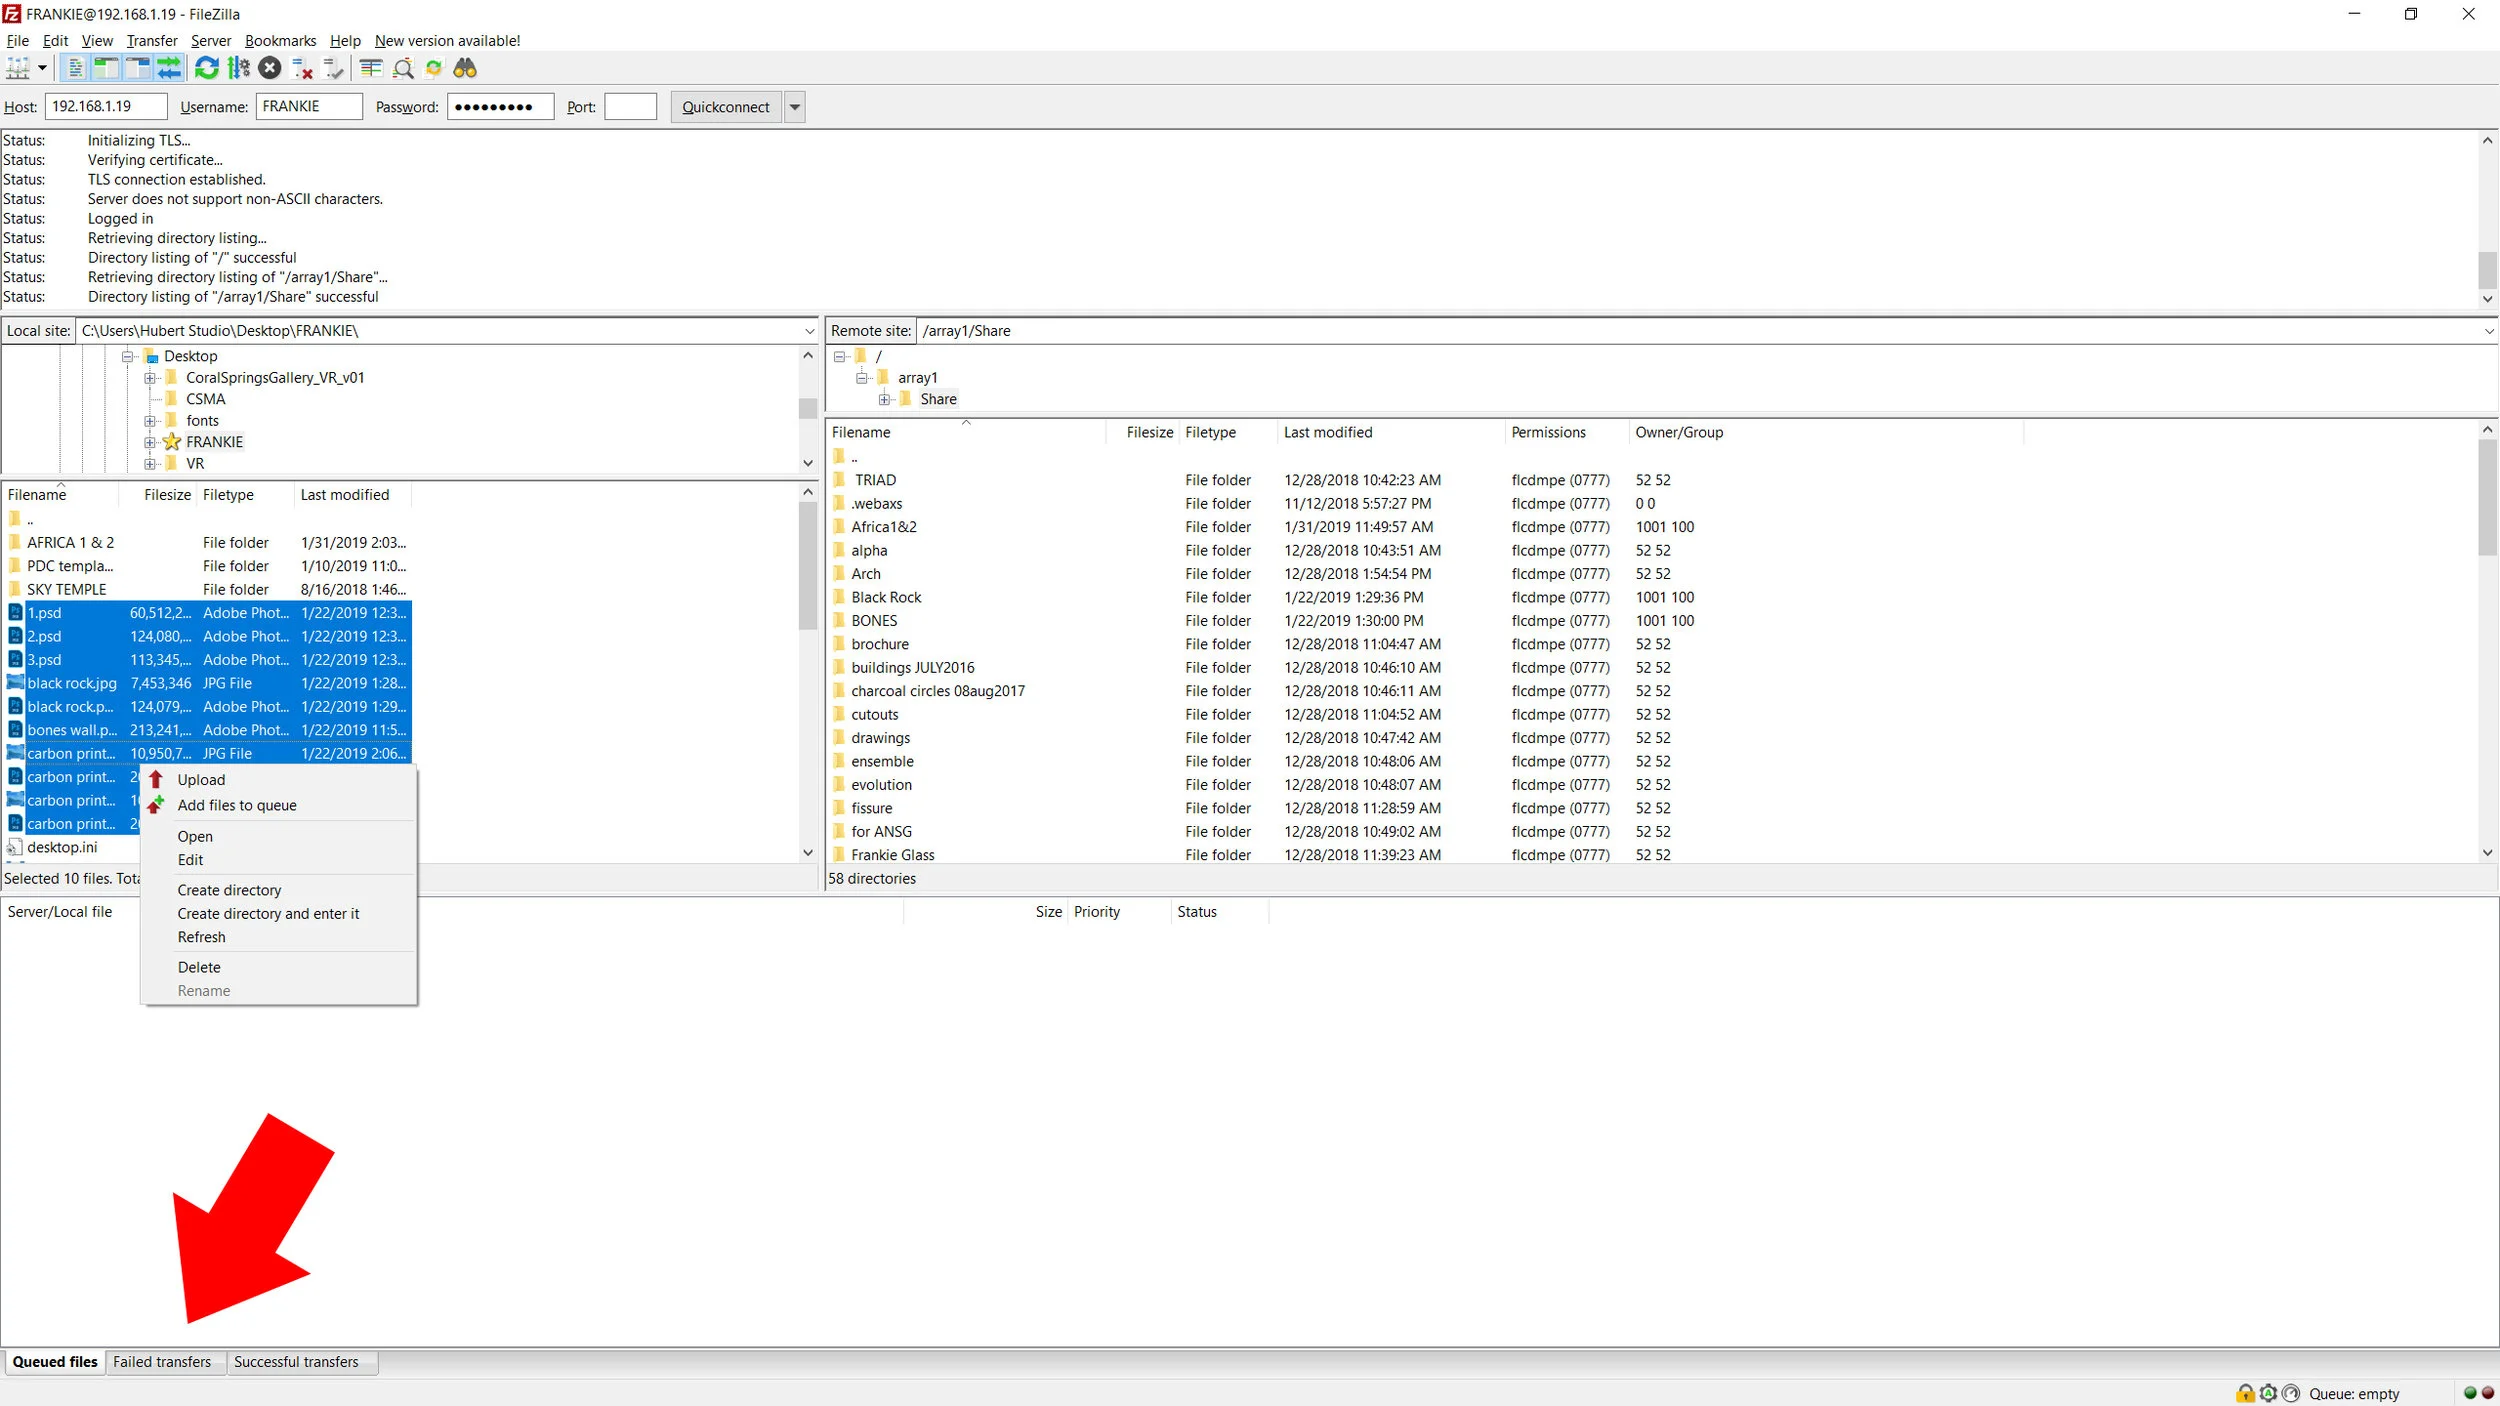Select Add files to queue
Image resolution: width=2500 pixels, height=1406 pixels.
tap(237, 806)
